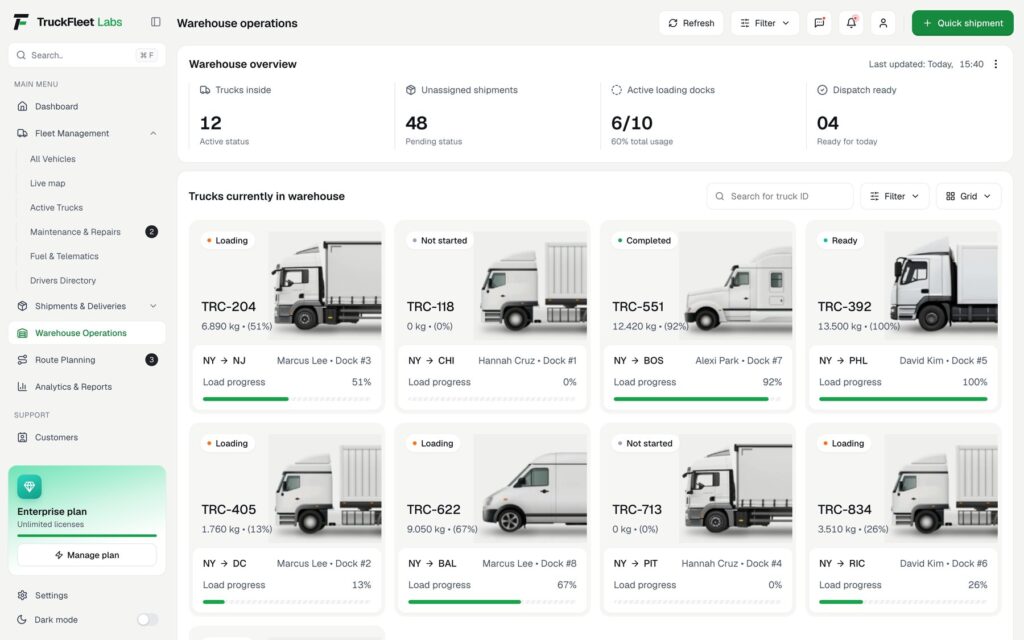Toggle the Dark mode switch
The image size is (1024, 640).
pos(148,620)
